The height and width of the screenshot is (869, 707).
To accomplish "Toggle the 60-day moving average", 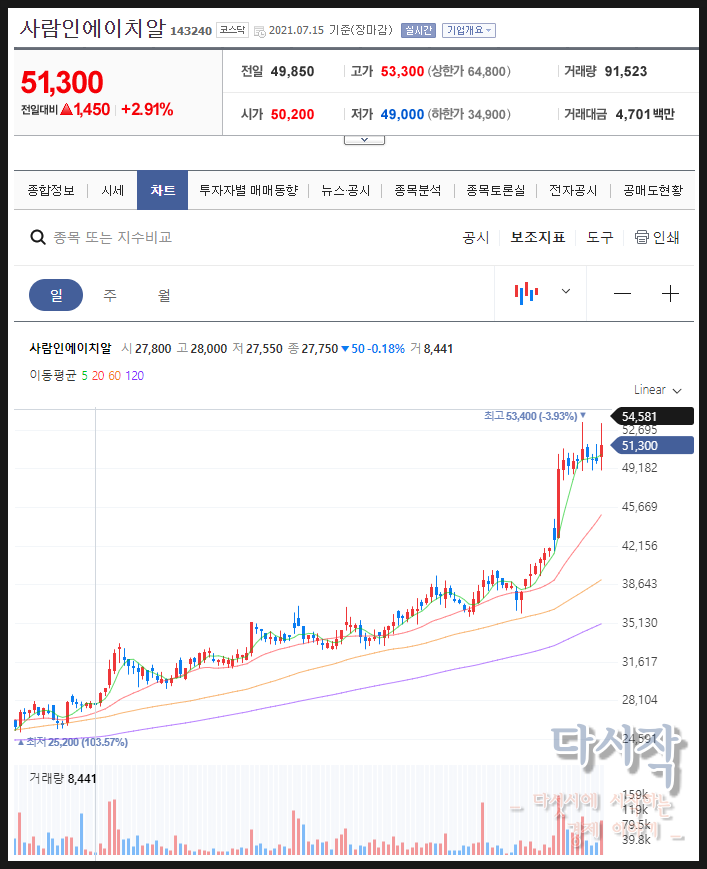I will click(115, 376).
